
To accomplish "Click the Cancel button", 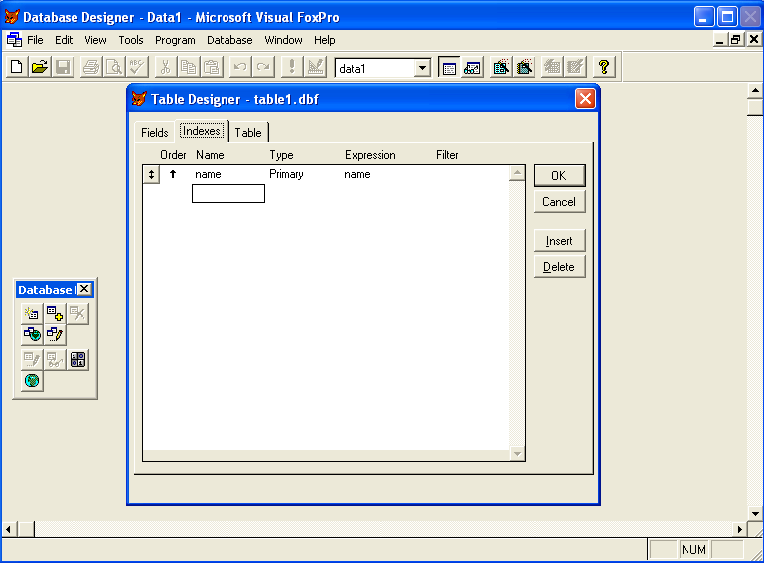I will pyautogui.click(x=559, y=202).
